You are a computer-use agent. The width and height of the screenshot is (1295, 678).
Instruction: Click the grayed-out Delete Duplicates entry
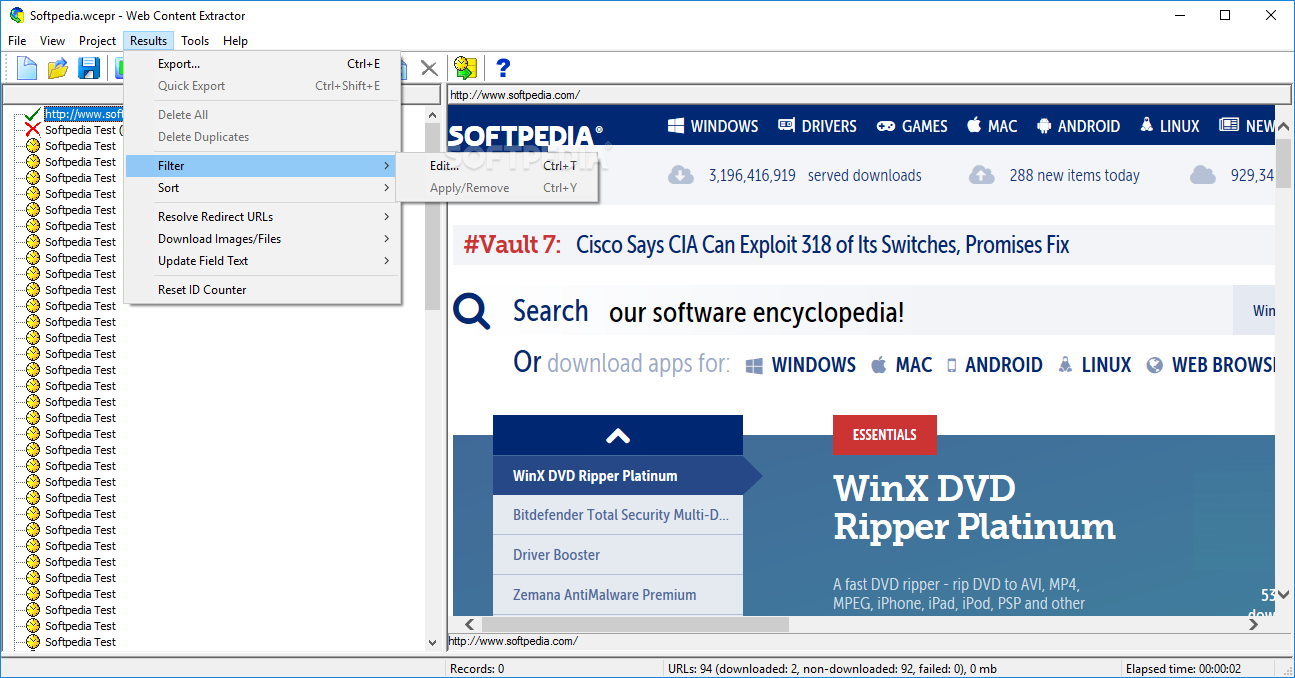[263, 137]
